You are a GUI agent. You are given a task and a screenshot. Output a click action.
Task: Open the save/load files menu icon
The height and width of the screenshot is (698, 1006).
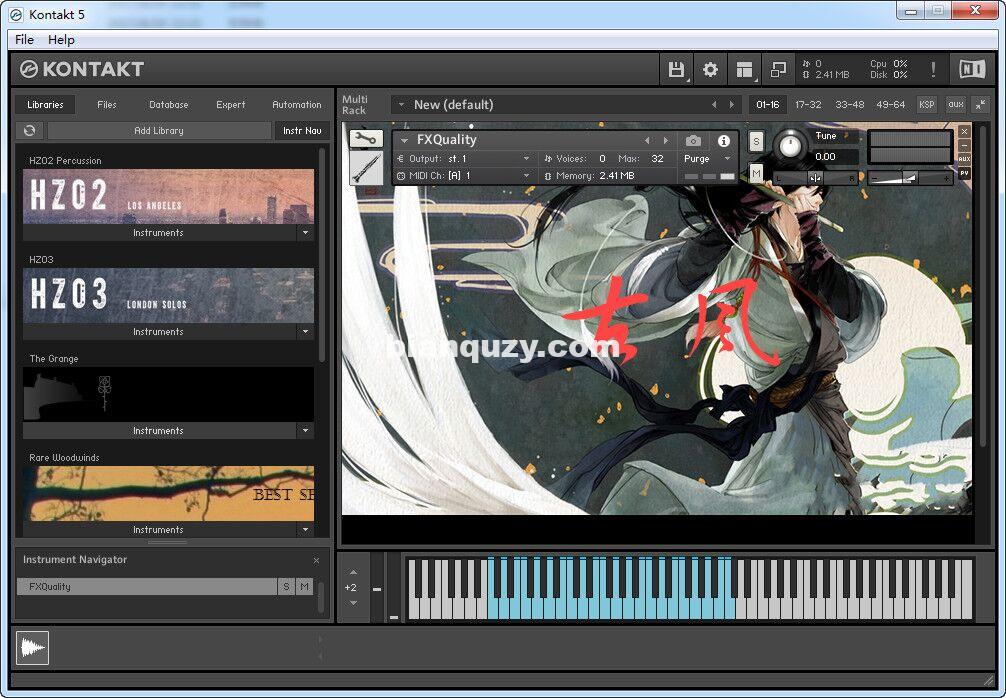coord(676,69)
